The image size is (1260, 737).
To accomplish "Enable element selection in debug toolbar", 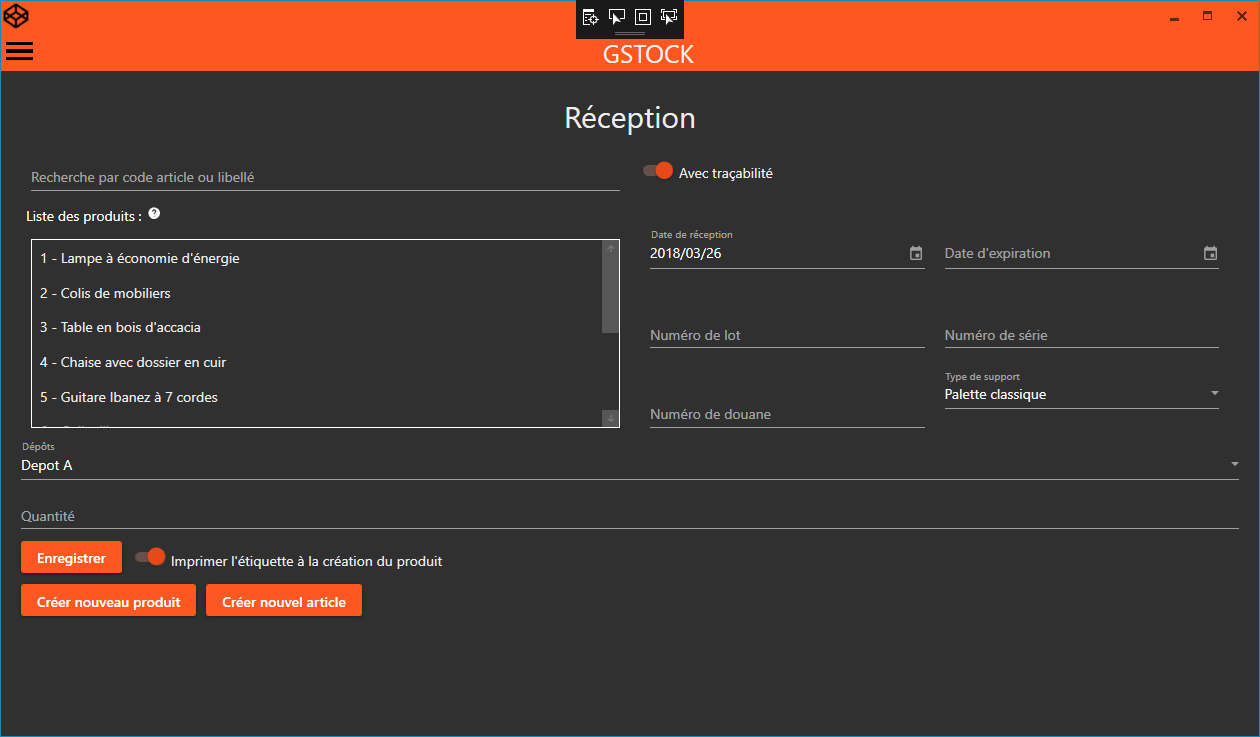I will [x=617, y=16].
